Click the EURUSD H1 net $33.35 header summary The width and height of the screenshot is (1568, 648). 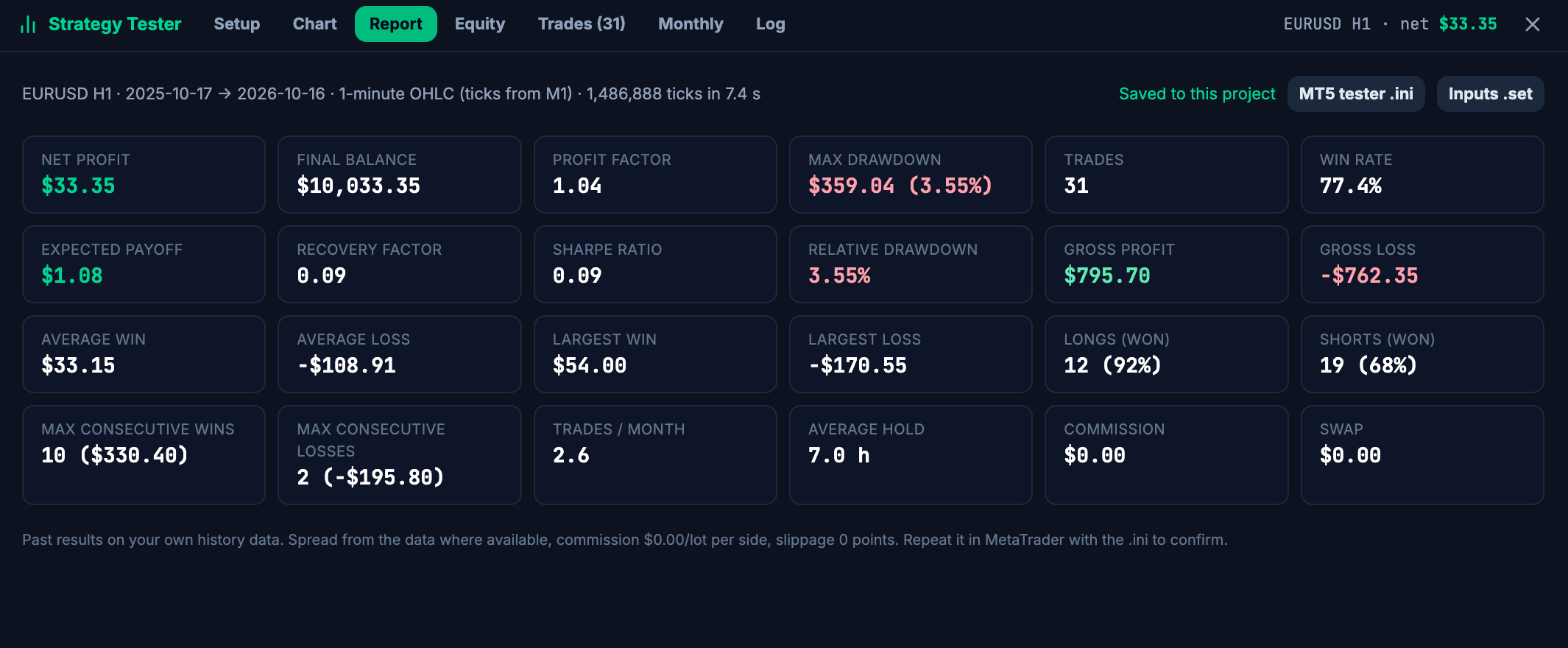click(1390, 24)
